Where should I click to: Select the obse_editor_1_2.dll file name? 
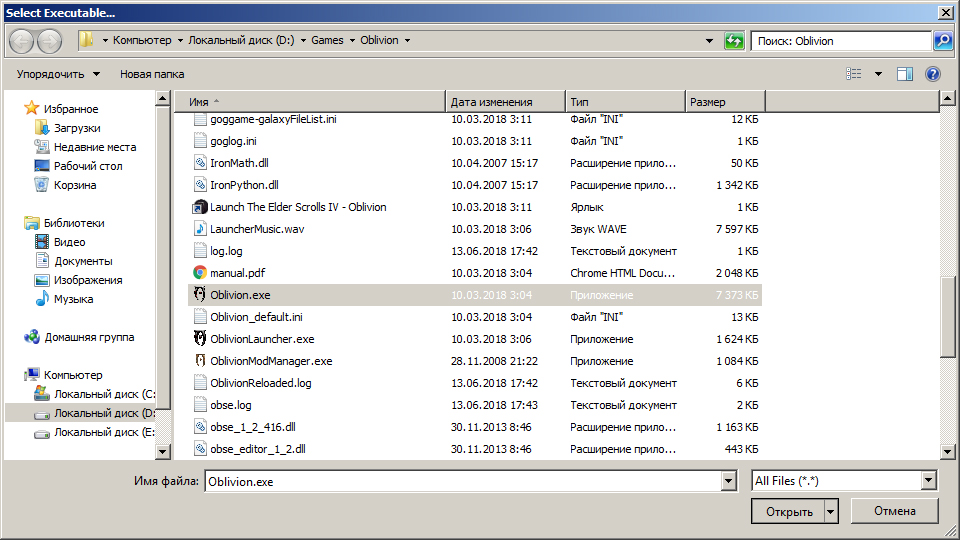[258, 449]
